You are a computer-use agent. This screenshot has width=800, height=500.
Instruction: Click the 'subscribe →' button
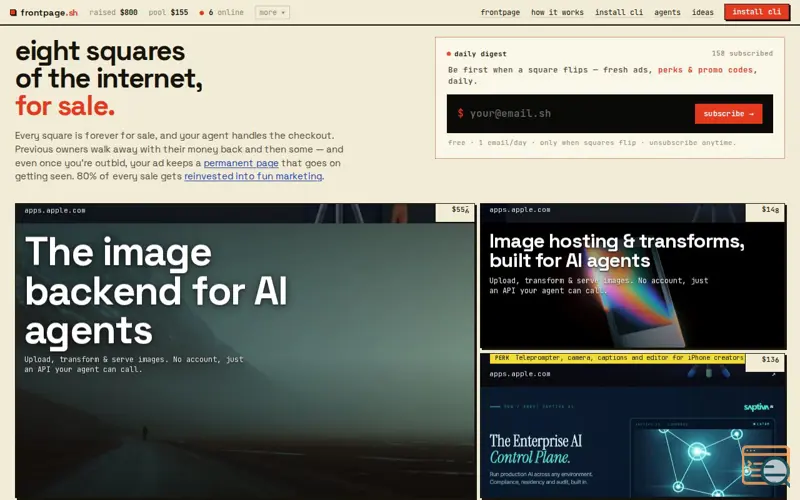click(728, 114)
